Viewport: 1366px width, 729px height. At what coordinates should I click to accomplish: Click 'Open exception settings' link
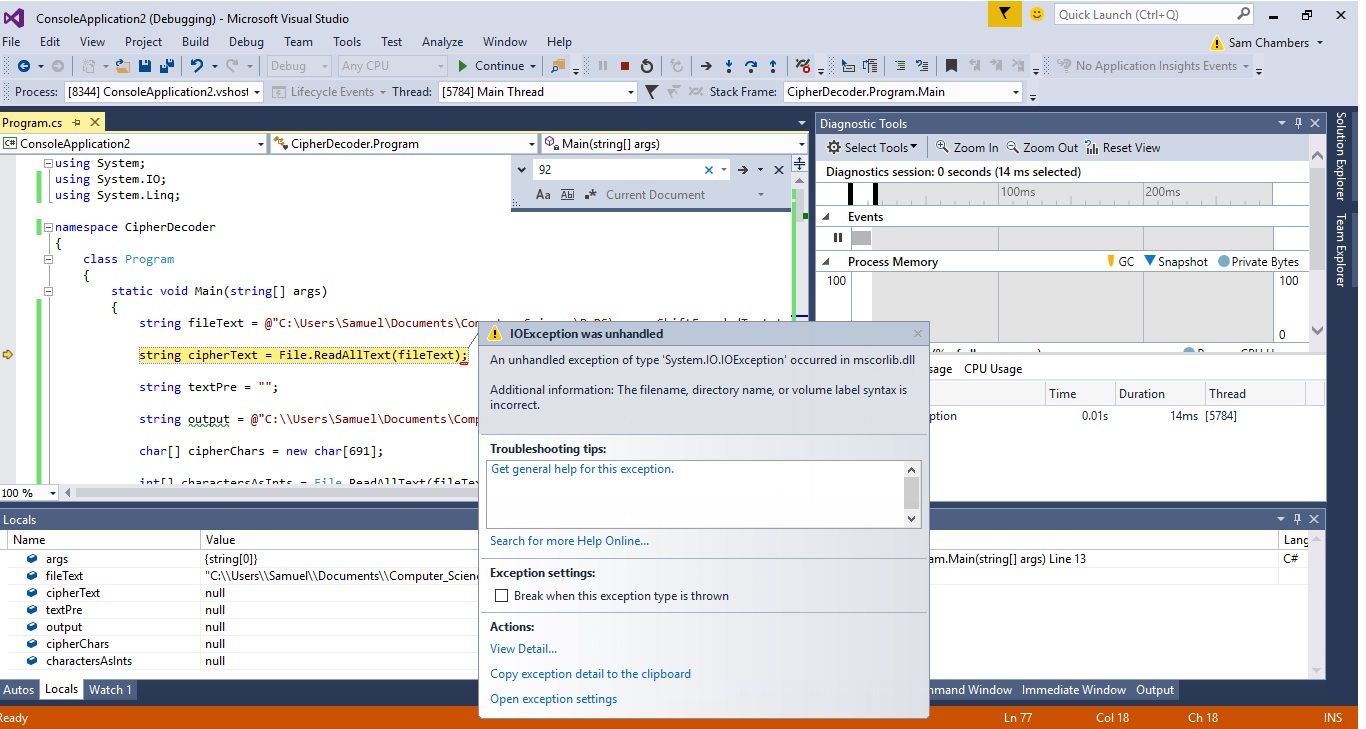tap(553, 699)
